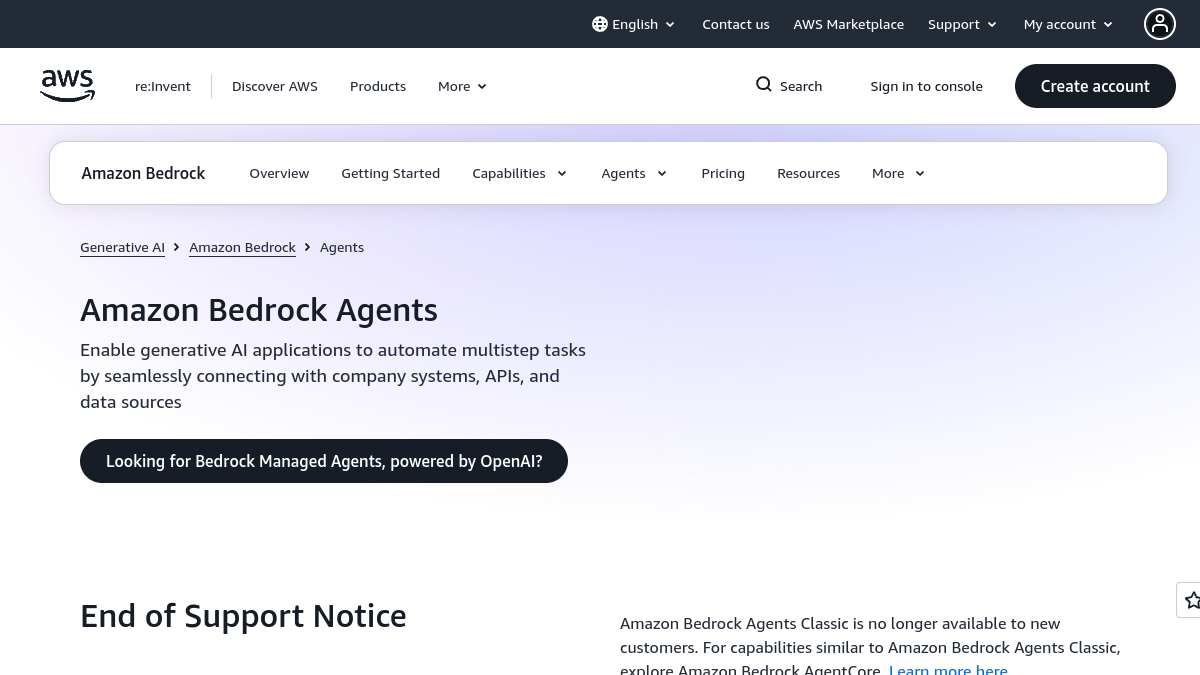Viewport: 1200px width, 675px height.
Task: Expand the English language dropdown
Action: tap(634, 24)
